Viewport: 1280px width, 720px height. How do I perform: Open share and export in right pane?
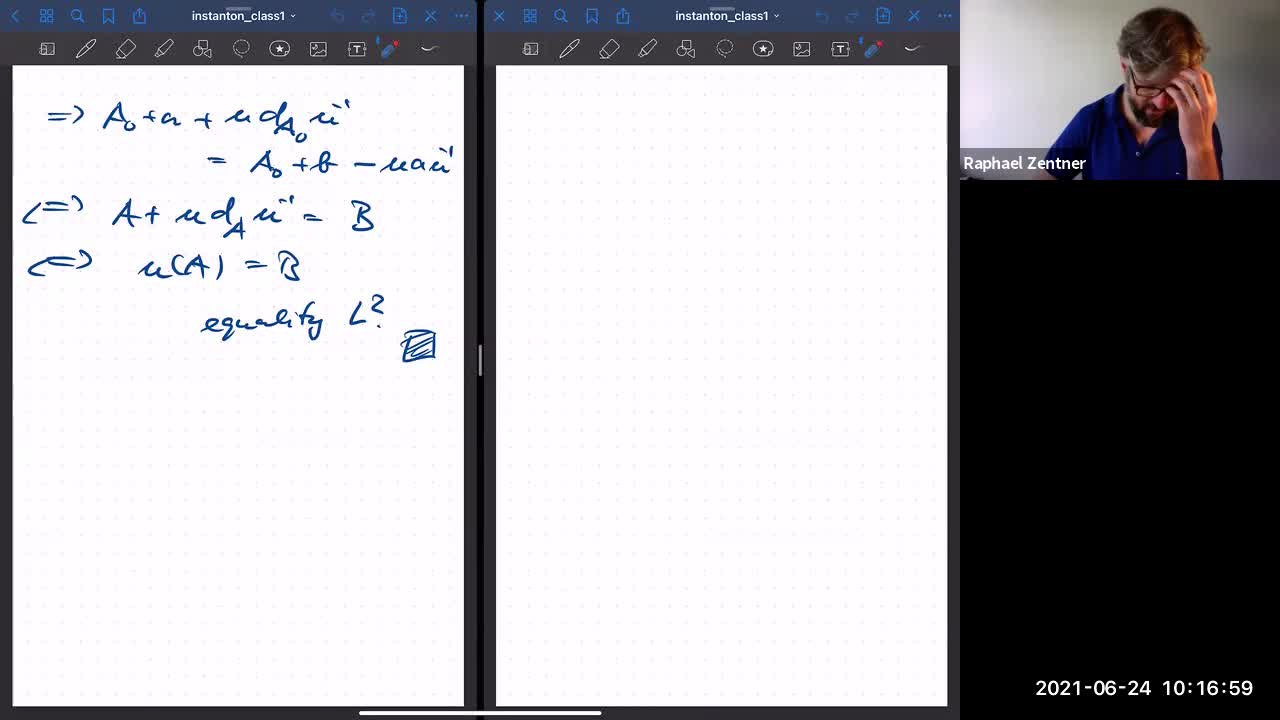[x=623, y=16]
